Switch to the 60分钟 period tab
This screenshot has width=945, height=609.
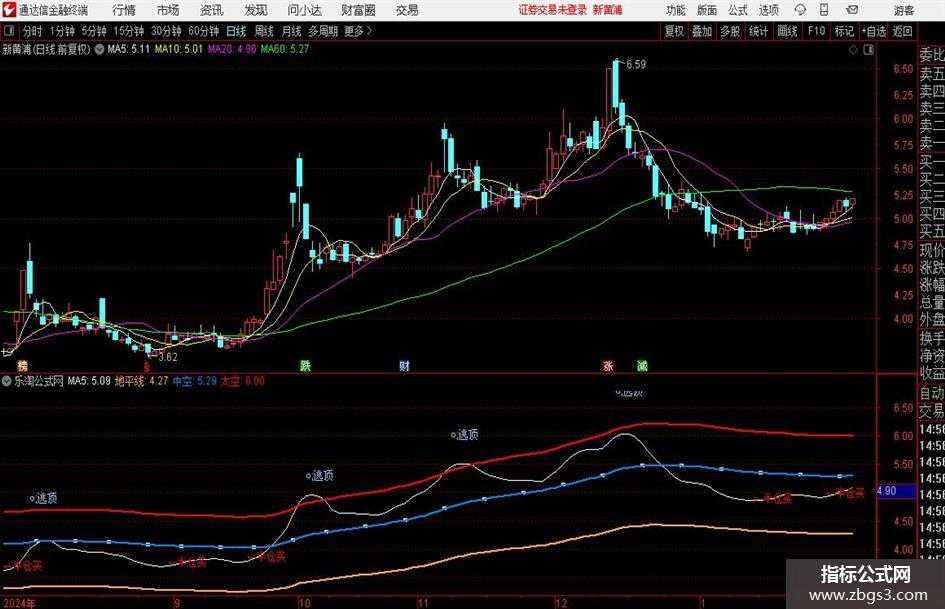pyautogui.click(x=204, y=31)
